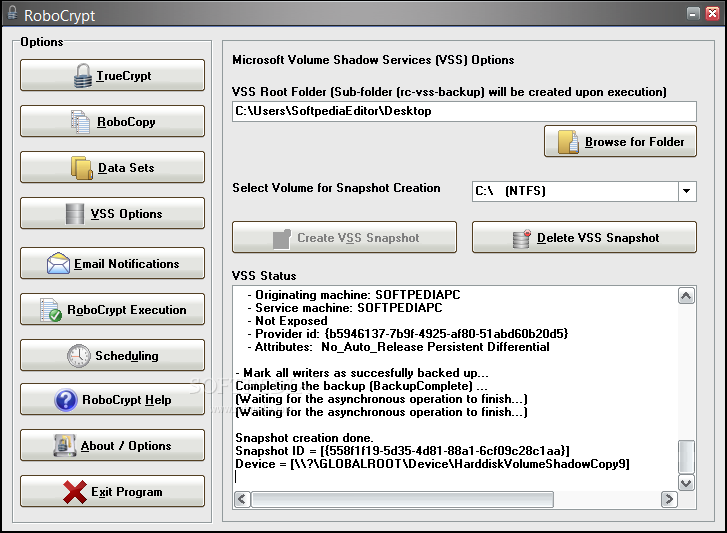
Task: Click the 'Not Exposed' status line
Action: [287, 321]
